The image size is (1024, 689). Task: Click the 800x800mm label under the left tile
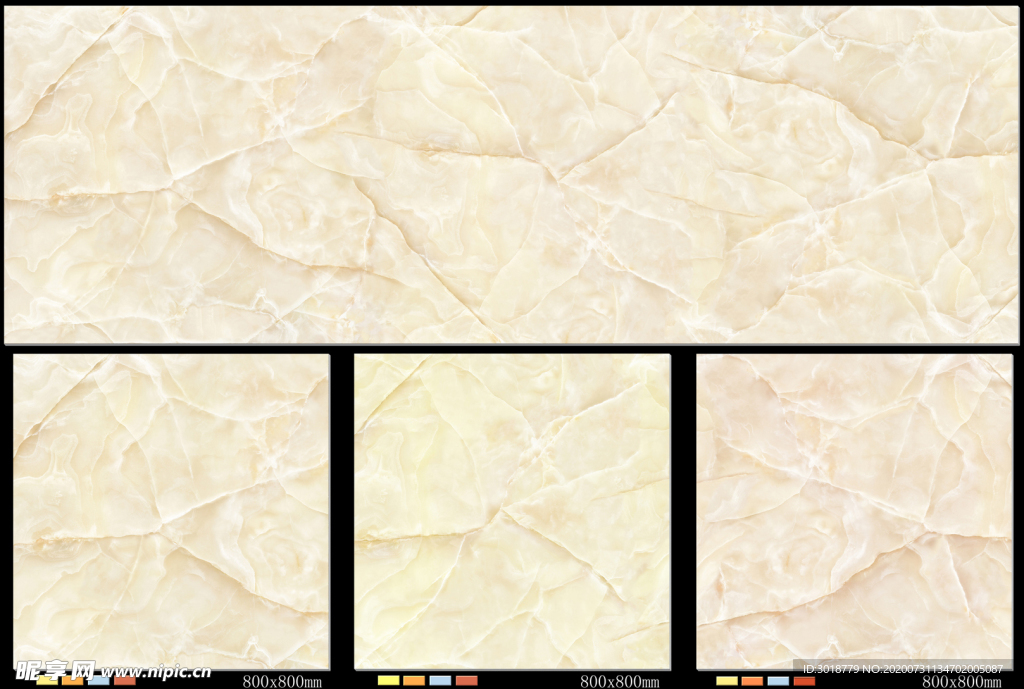point(282,681)
